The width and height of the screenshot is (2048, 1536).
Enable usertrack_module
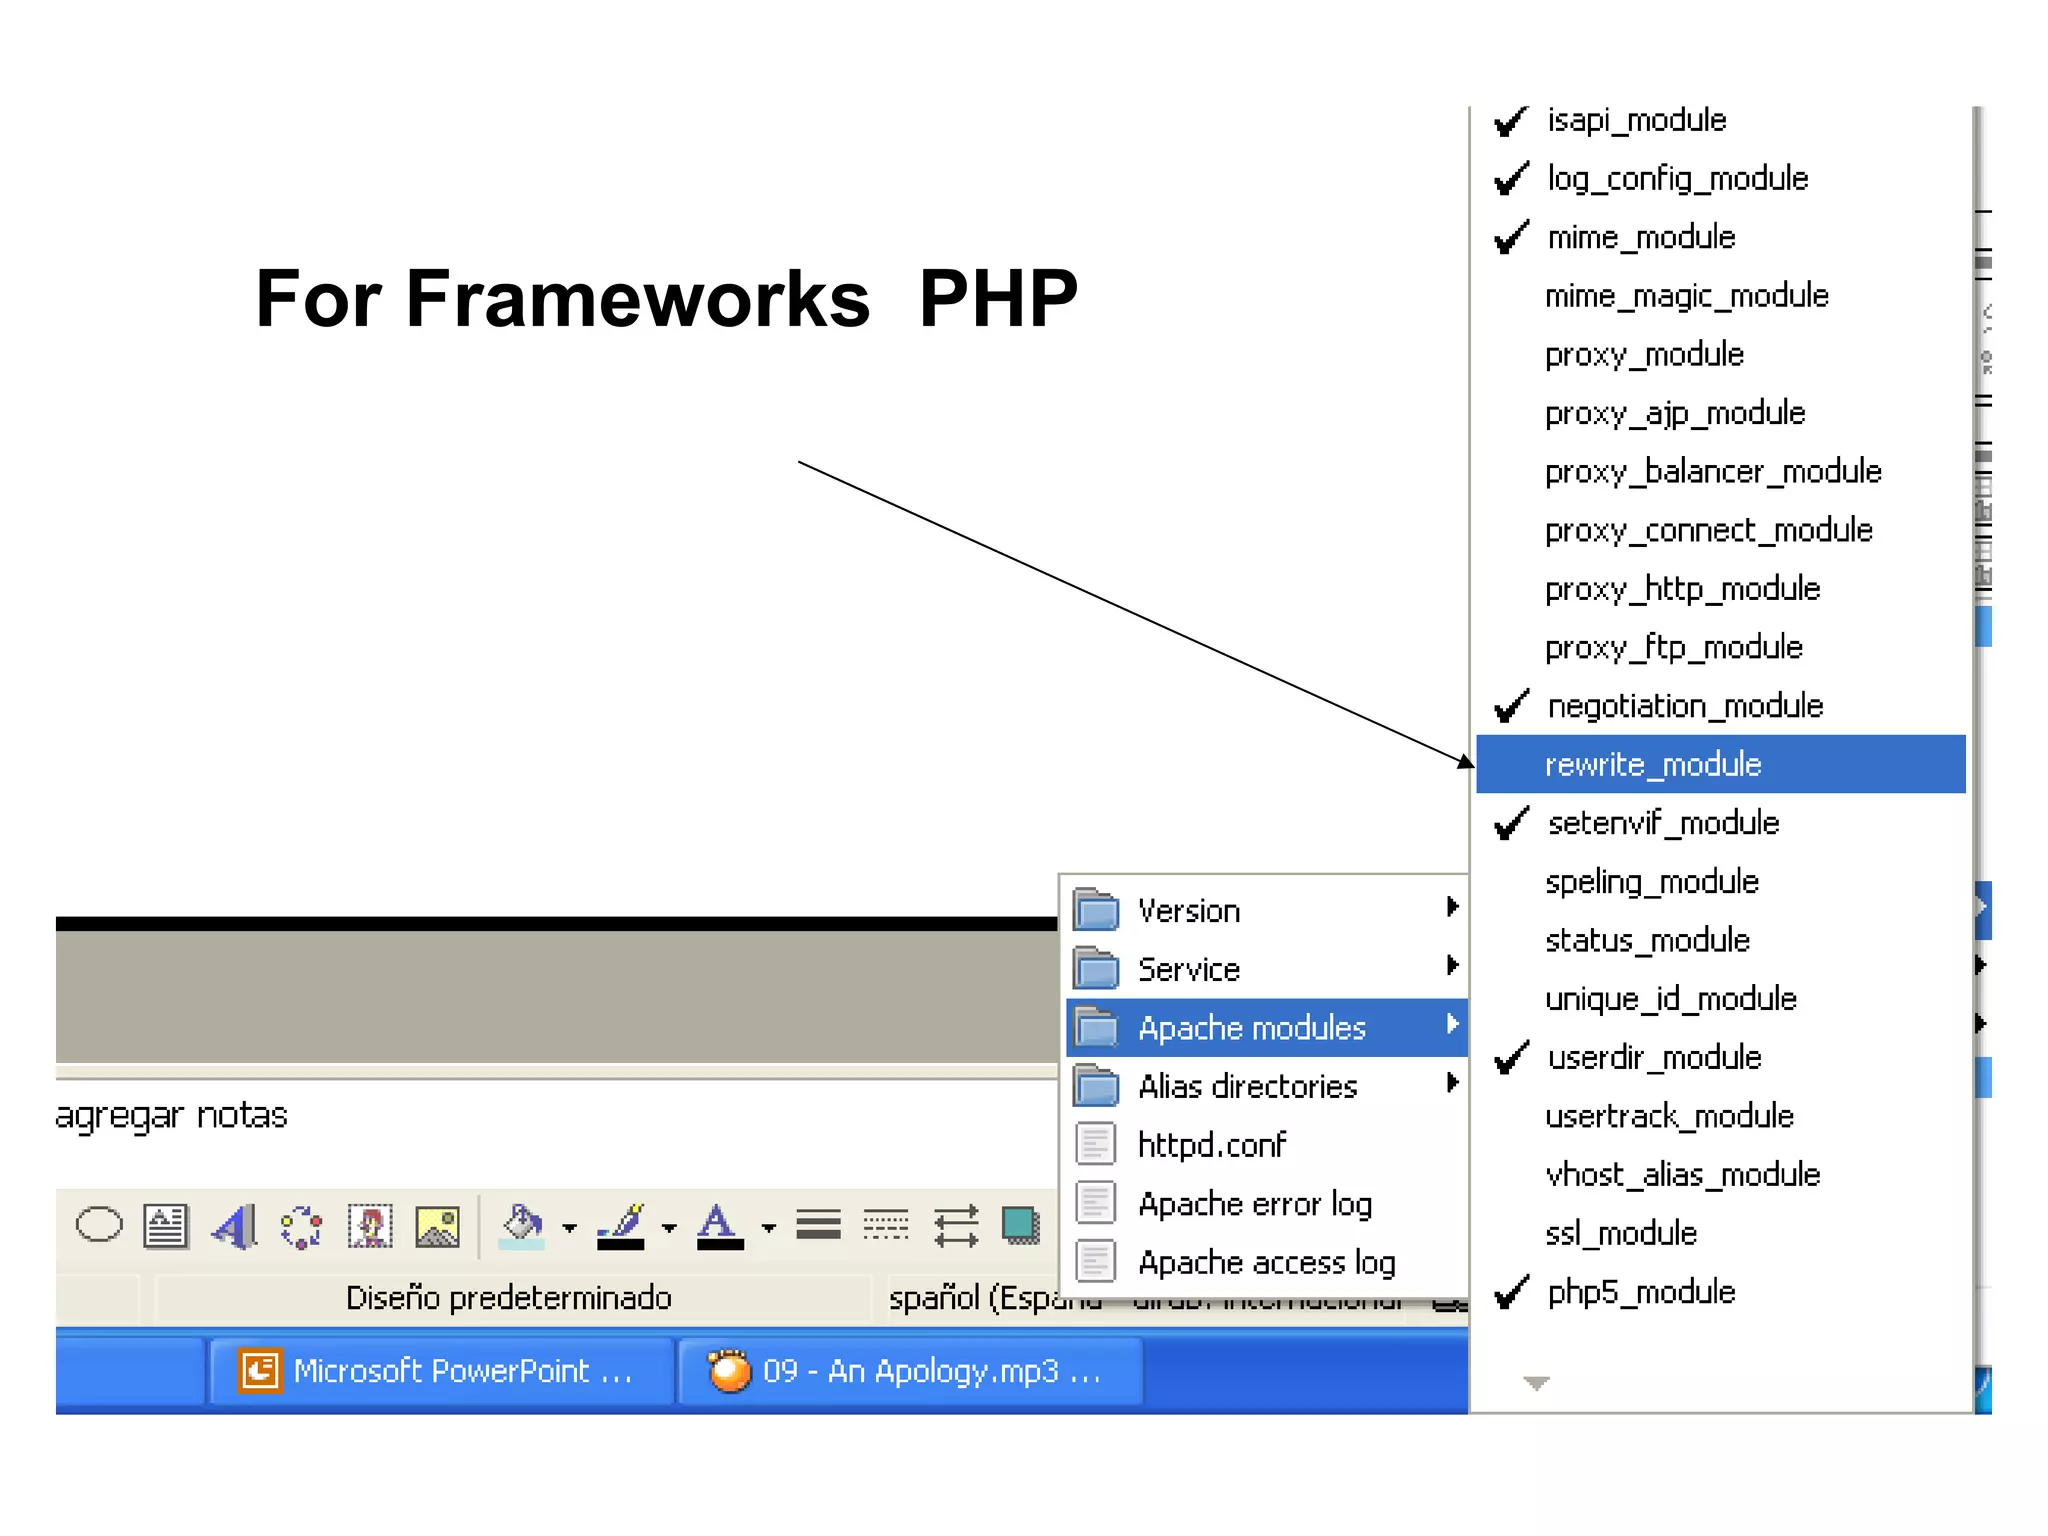pos(1721,1116)
